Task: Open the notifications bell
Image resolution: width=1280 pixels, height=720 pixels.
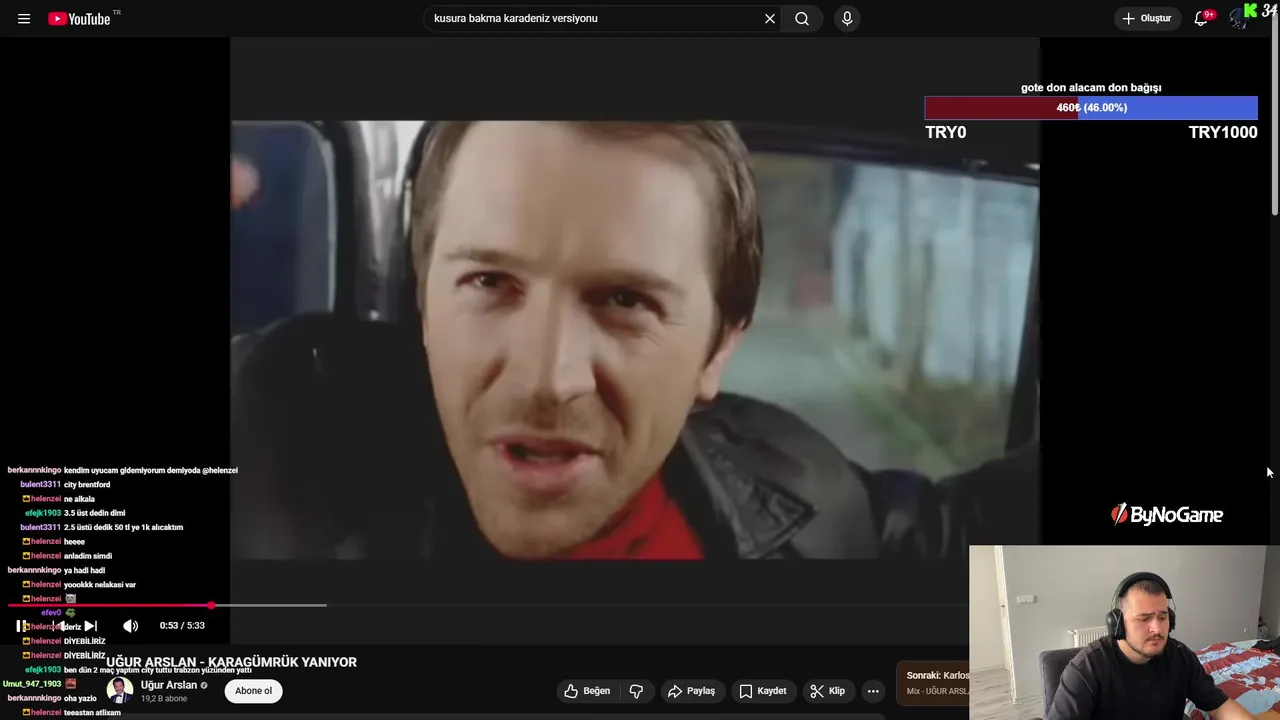Action: point(1202,18)
